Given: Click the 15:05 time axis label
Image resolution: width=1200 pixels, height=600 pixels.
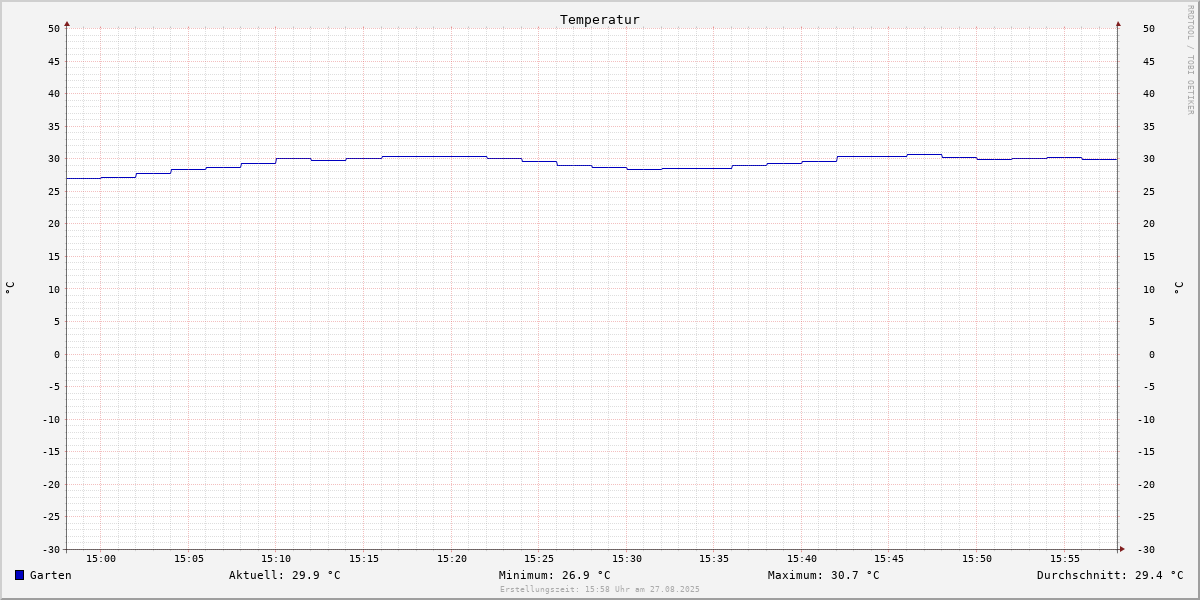Looking at the screenshot, I should [189, 559].
